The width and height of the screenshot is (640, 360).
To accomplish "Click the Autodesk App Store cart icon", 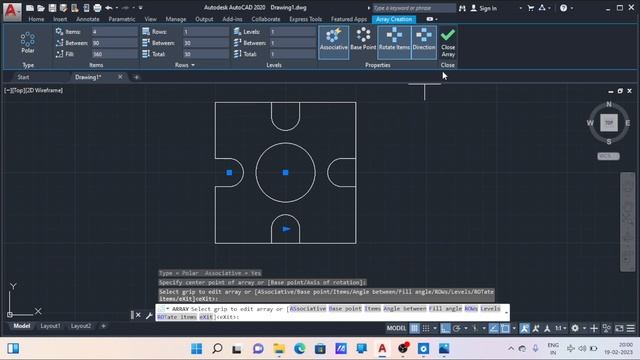I will (x=531, y=8).
